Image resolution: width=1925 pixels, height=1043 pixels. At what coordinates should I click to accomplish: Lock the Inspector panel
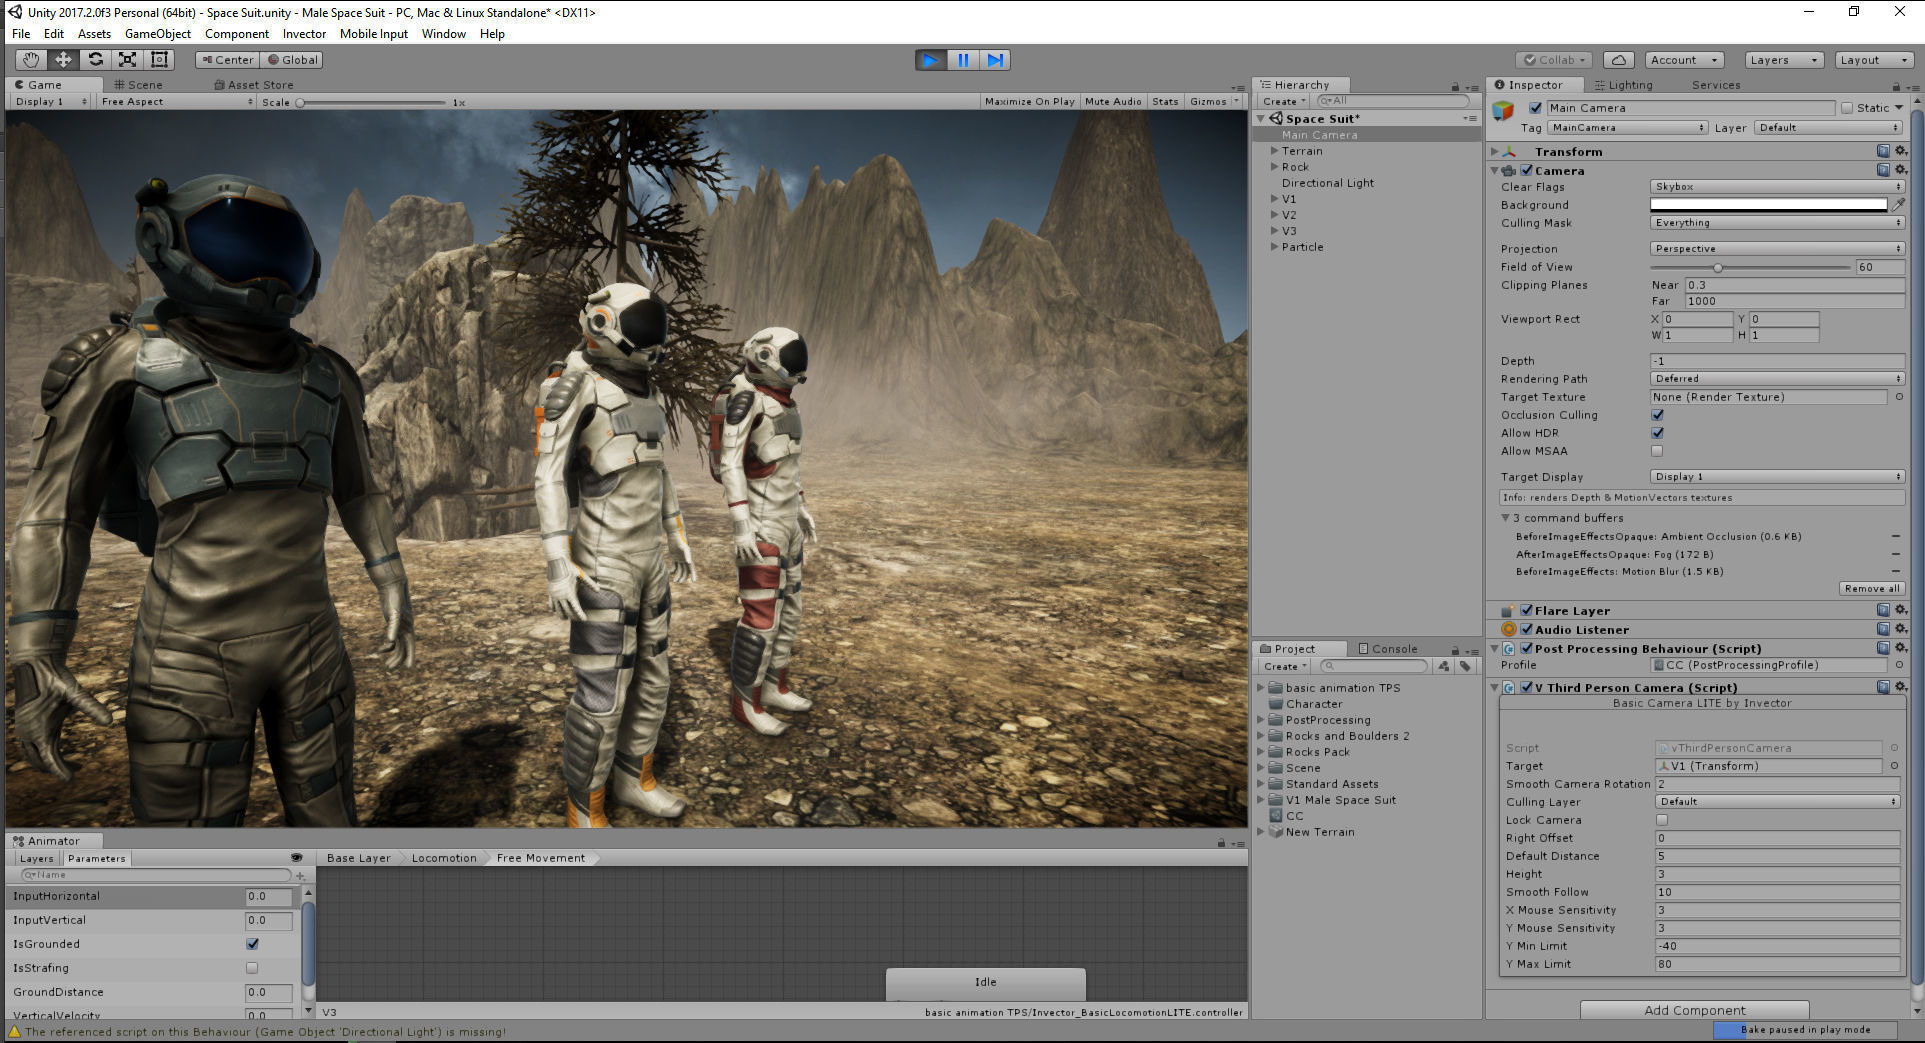pos(1896,87)
